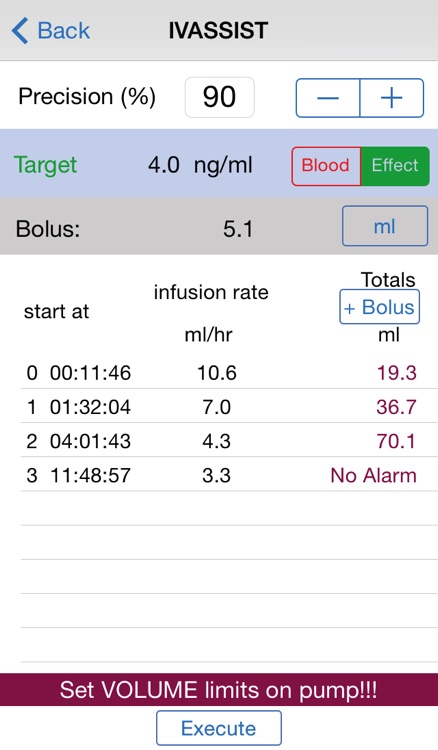This screenshot has height=750, width=438.
Task: Select the Precision value field showing 90
Action: [219, 97]
